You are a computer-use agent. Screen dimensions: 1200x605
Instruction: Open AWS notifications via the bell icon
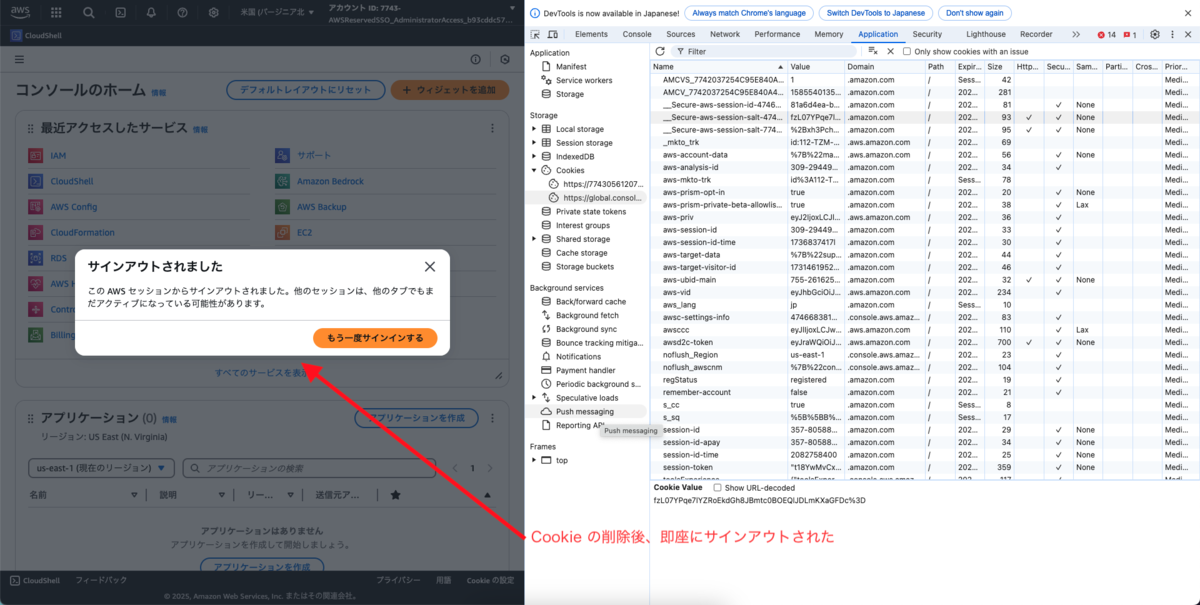152,13
